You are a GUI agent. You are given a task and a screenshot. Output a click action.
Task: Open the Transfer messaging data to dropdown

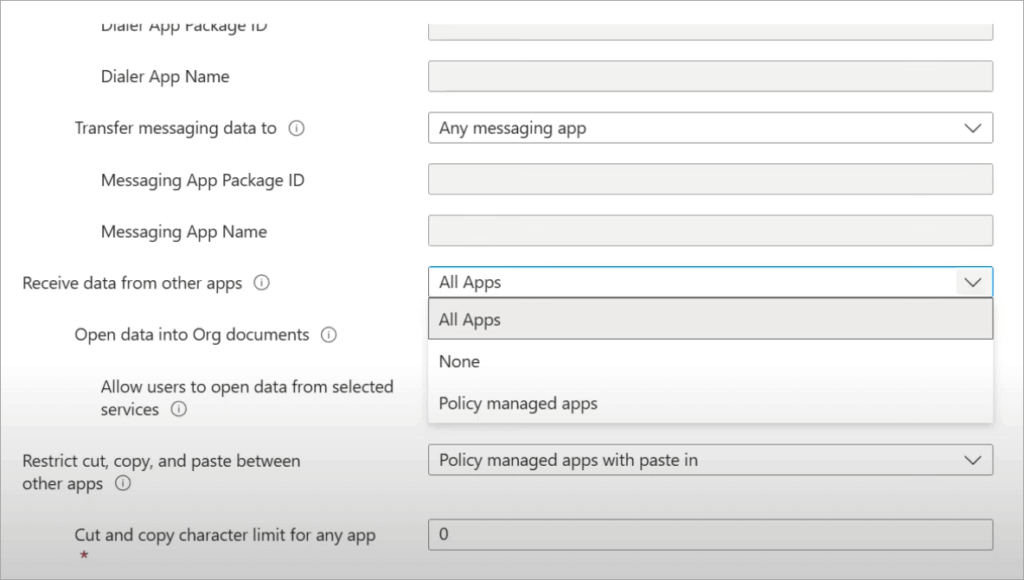[710, 128]
